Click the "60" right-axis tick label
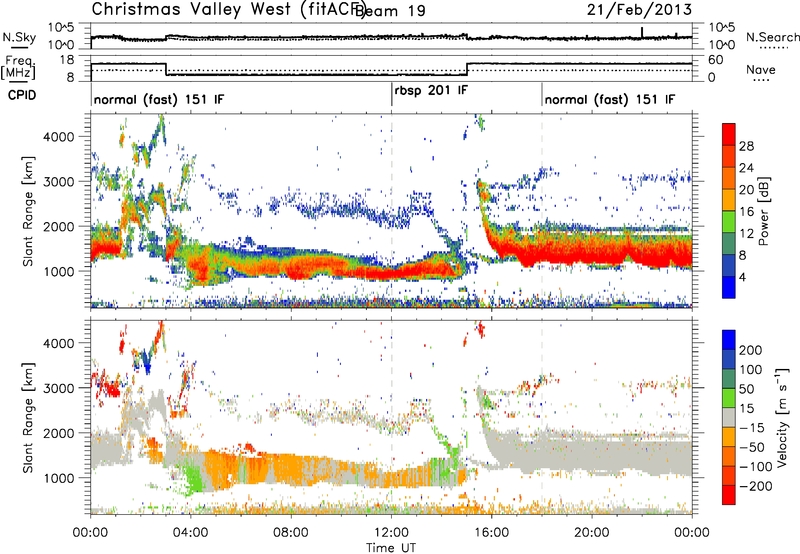This screenshot has width=800, height=554. [x=715, y=60]
